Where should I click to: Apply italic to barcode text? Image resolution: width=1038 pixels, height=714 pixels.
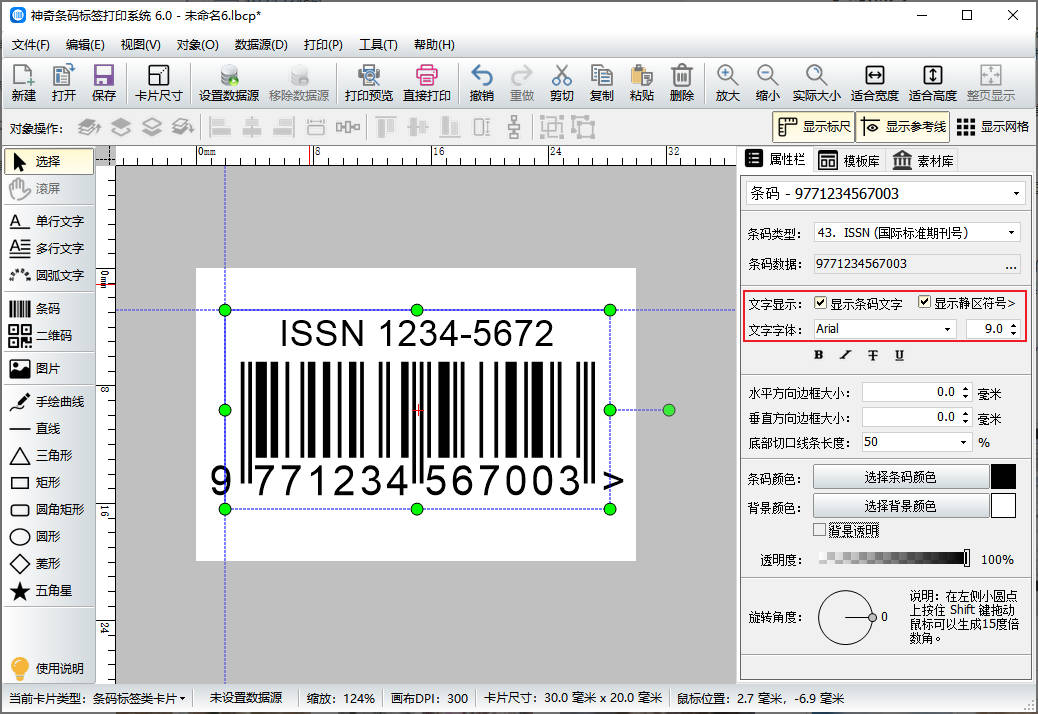pos(845,355)
